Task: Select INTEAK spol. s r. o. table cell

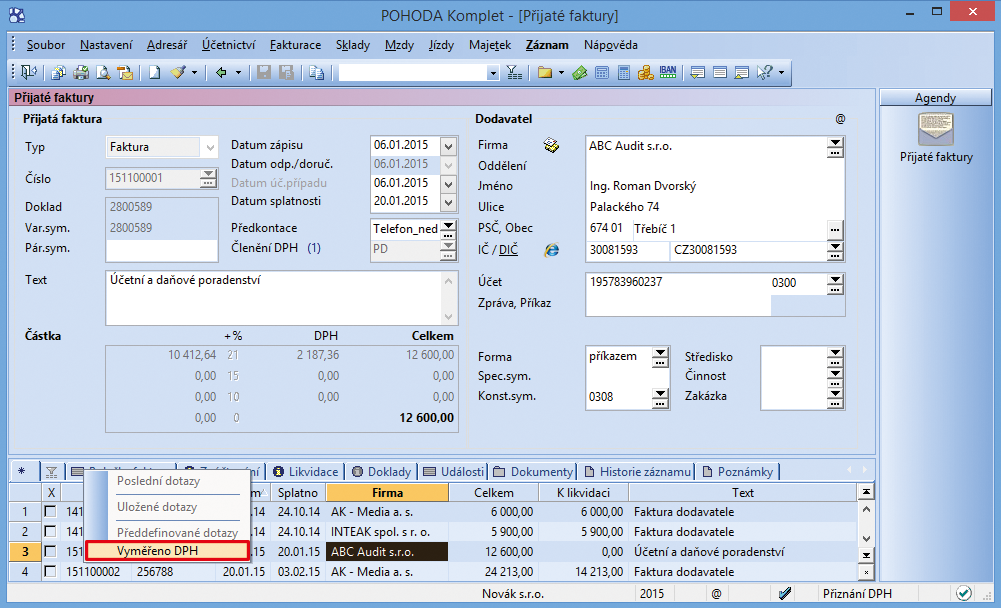Action: pyautogui.click(x=387, y=531)
